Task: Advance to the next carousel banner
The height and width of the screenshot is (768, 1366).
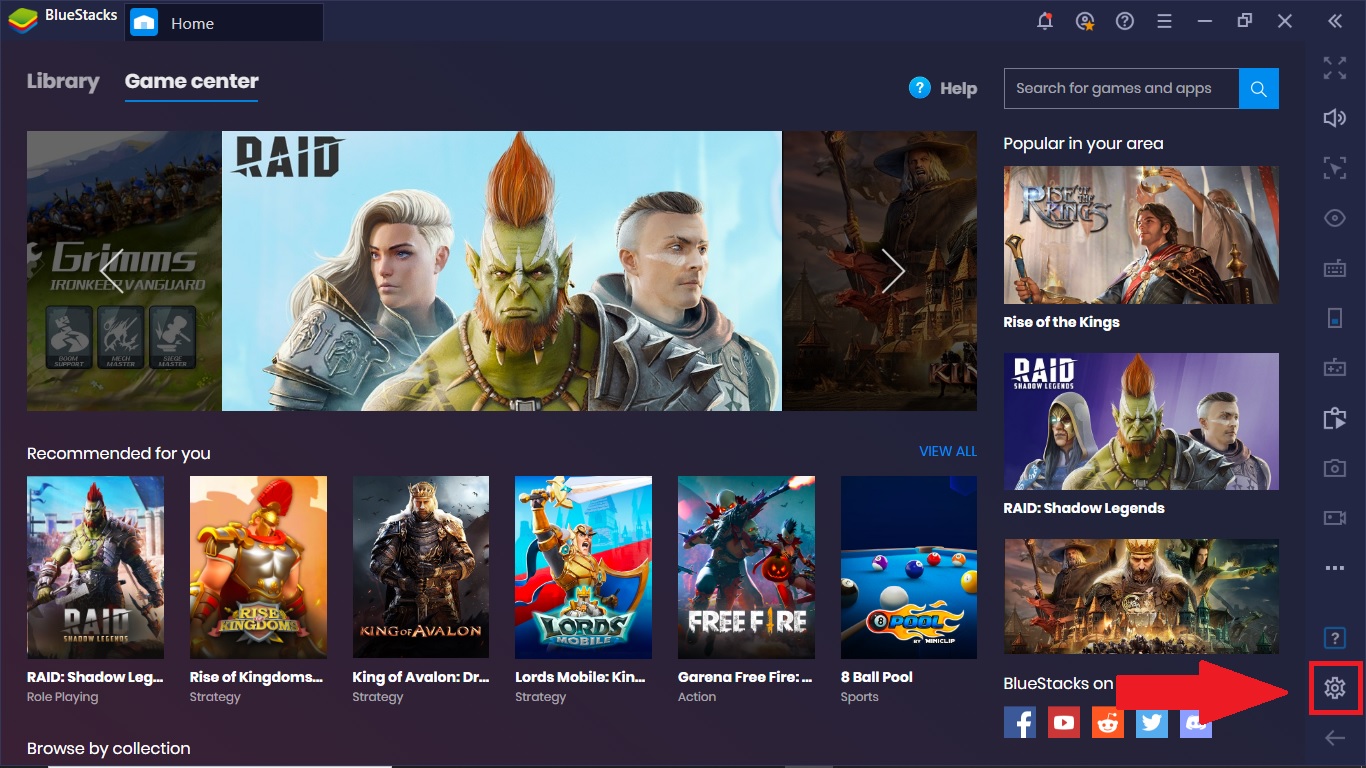Action: click(893, 271)
